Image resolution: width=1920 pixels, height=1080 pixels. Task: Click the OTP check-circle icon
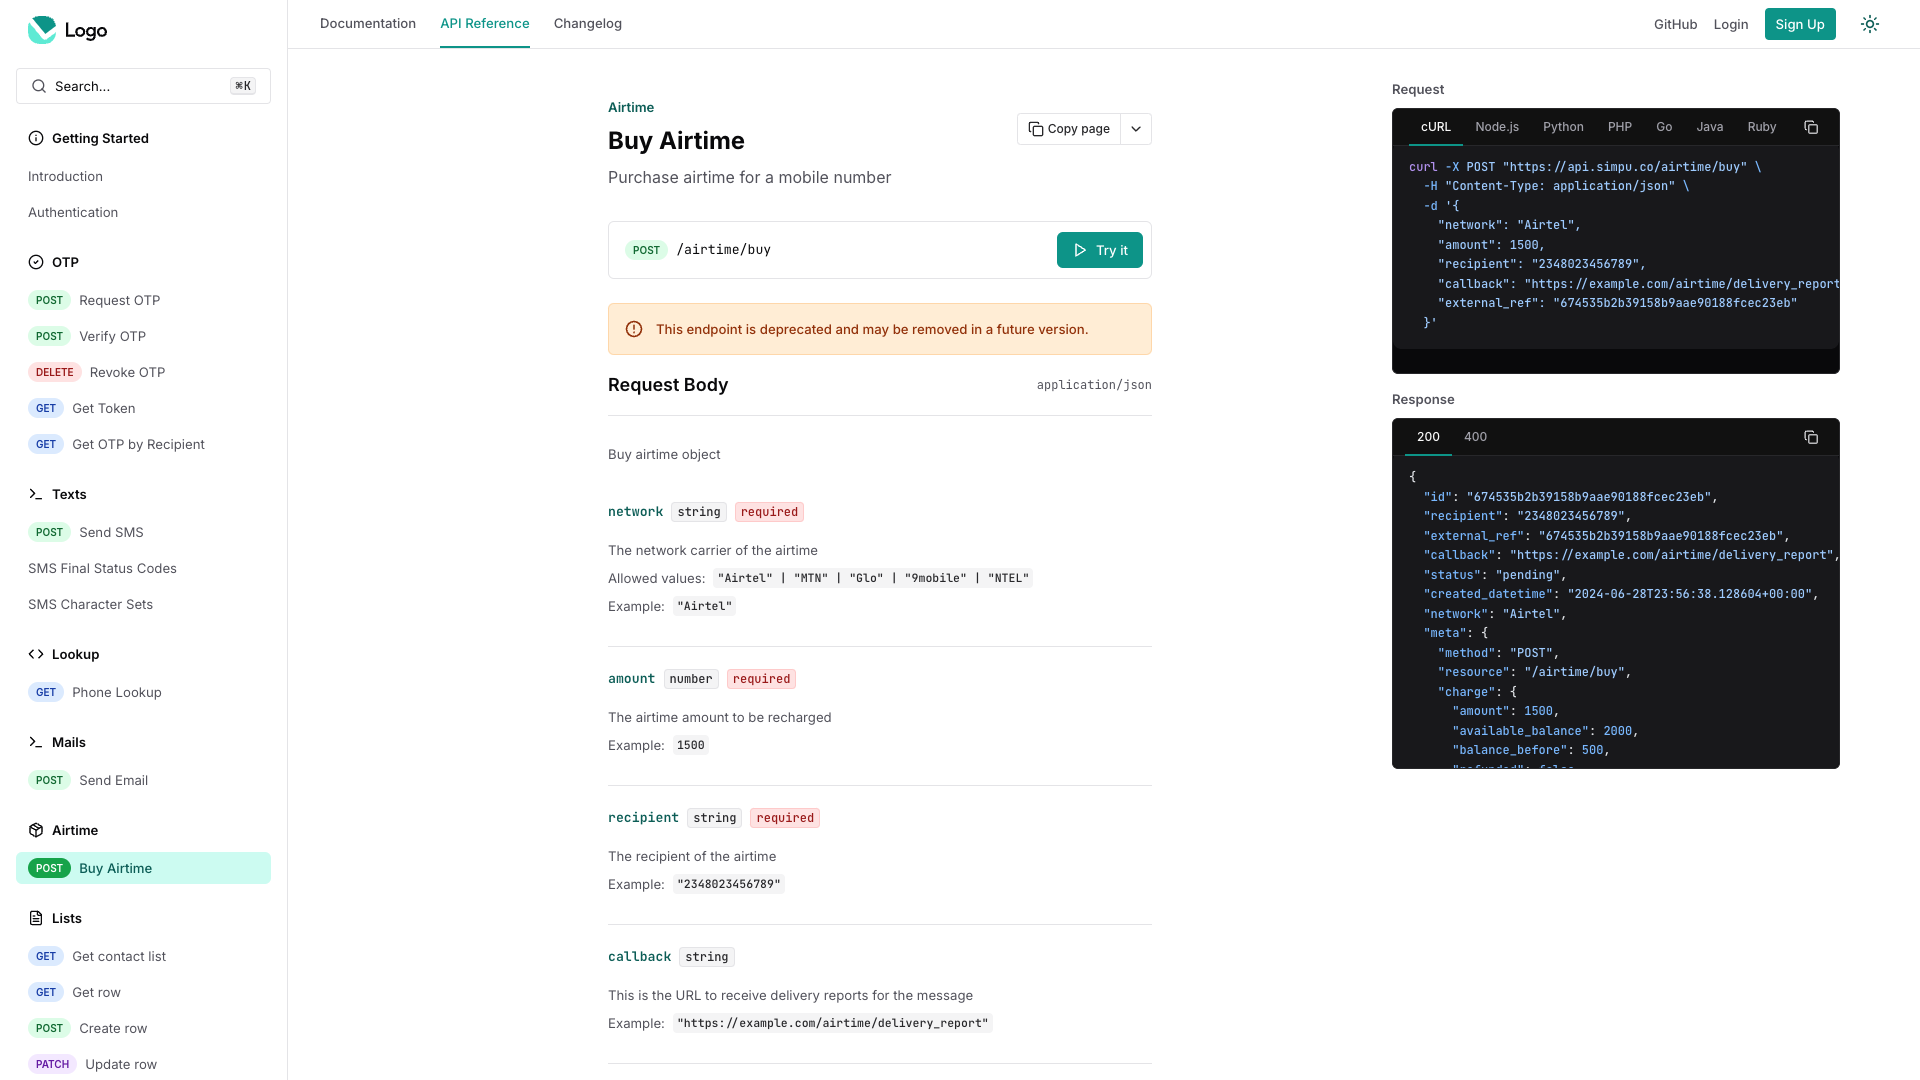pos(36,262)
